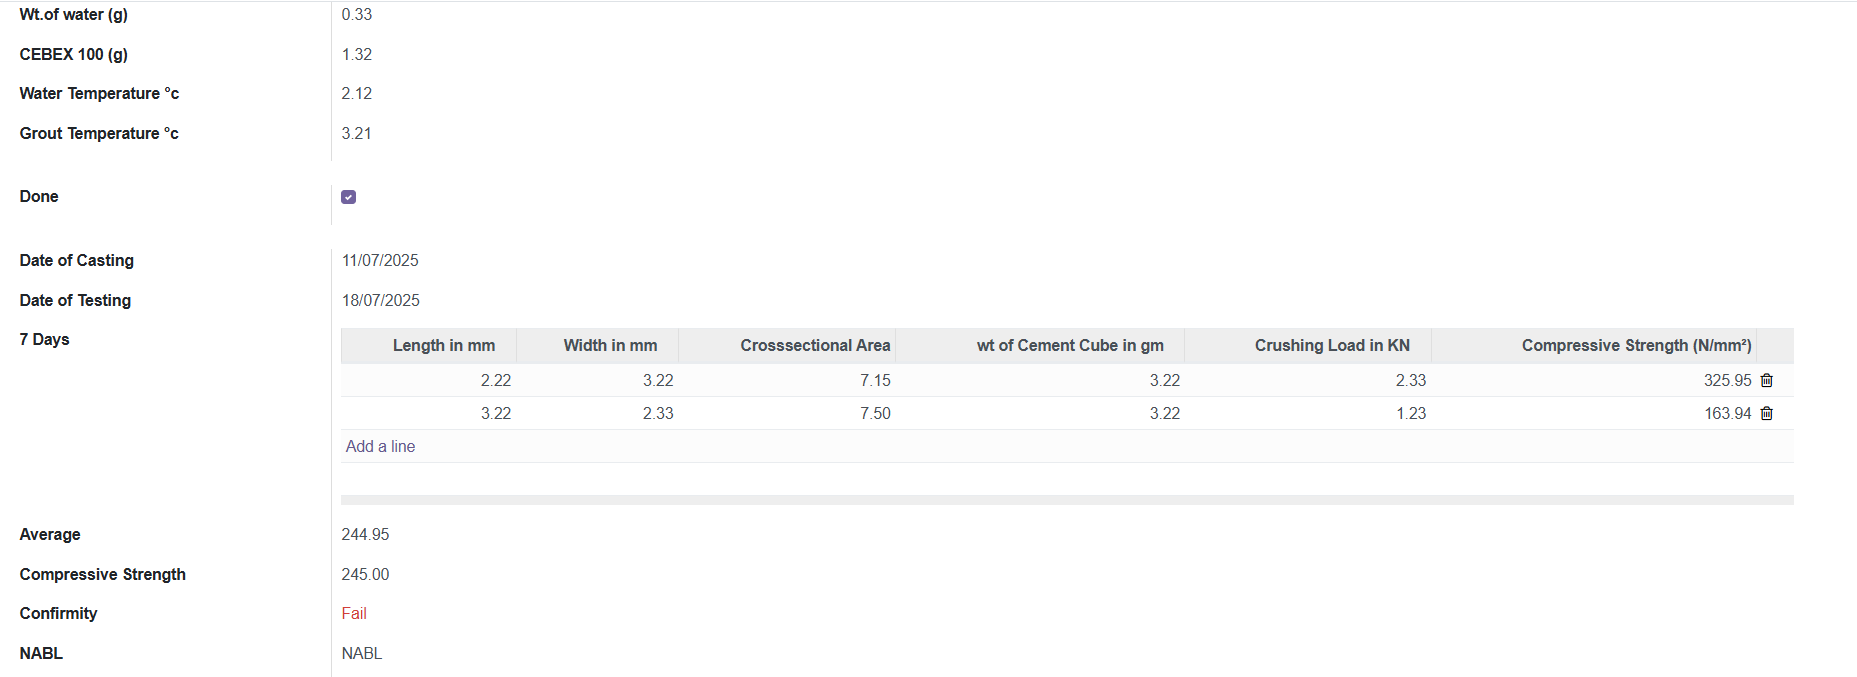
Task: Click the Length in mm column header
Action: coord(443,345)
